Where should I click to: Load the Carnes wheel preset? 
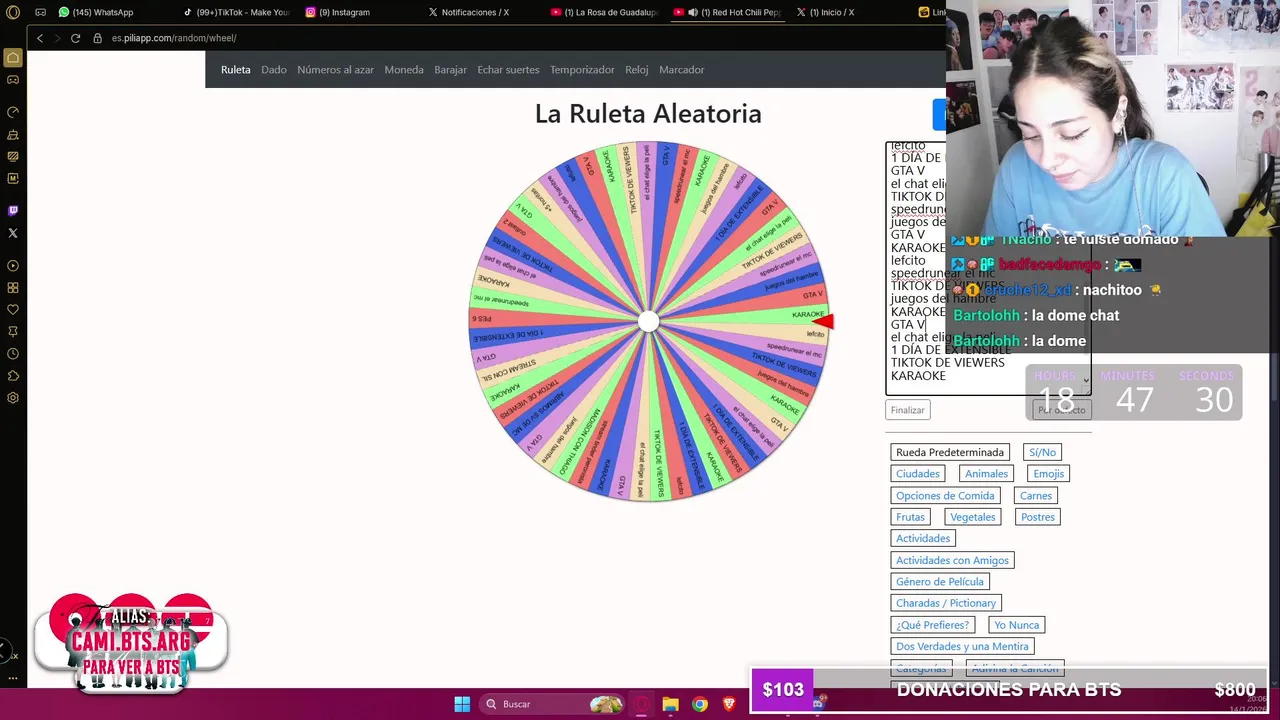(x=1036, y=496)
